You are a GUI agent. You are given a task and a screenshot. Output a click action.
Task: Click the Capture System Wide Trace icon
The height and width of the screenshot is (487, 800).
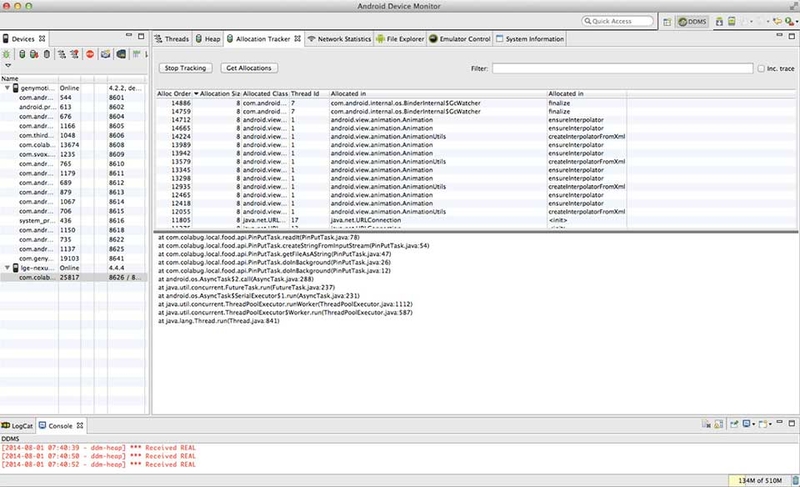point(136,54)
